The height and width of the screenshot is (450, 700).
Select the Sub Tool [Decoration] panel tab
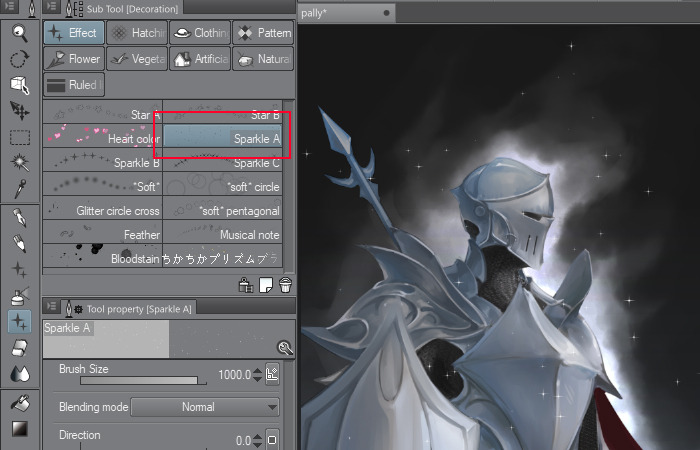(x=121, y=8)
